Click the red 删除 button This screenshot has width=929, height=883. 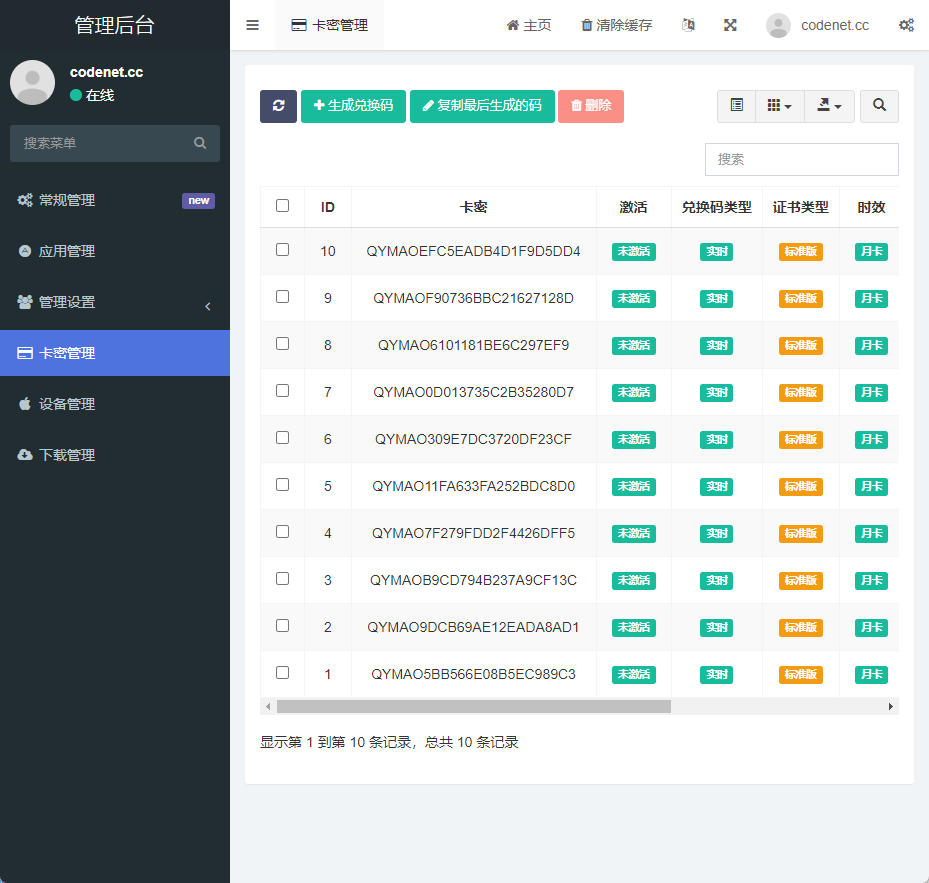(x=591, y=106)
